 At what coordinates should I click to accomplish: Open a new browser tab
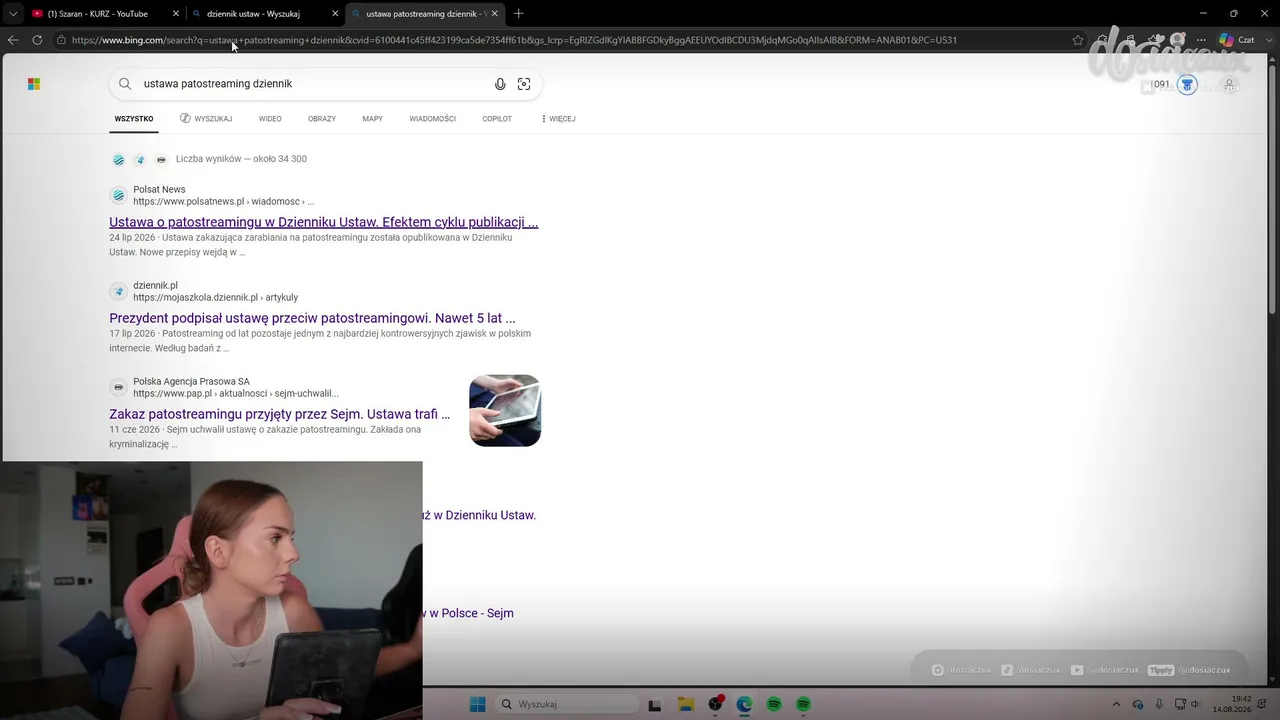518,14
